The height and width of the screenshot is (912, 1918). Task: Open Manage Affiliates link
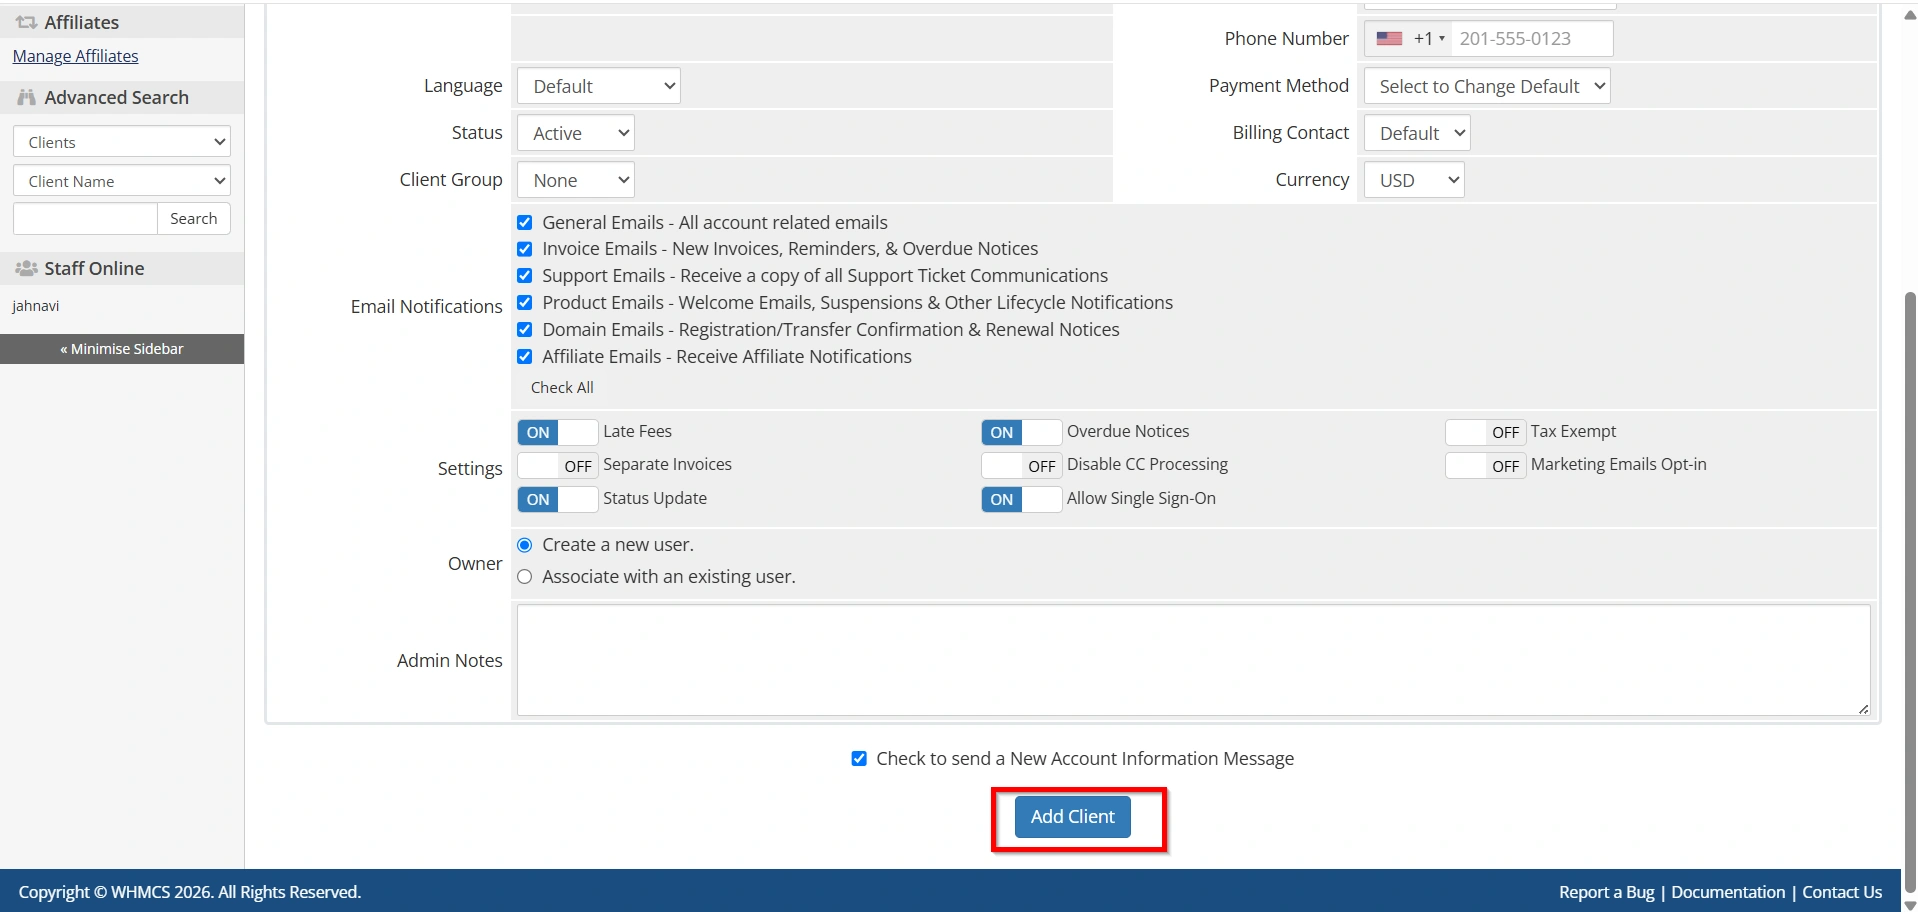[x=75, y=56]
